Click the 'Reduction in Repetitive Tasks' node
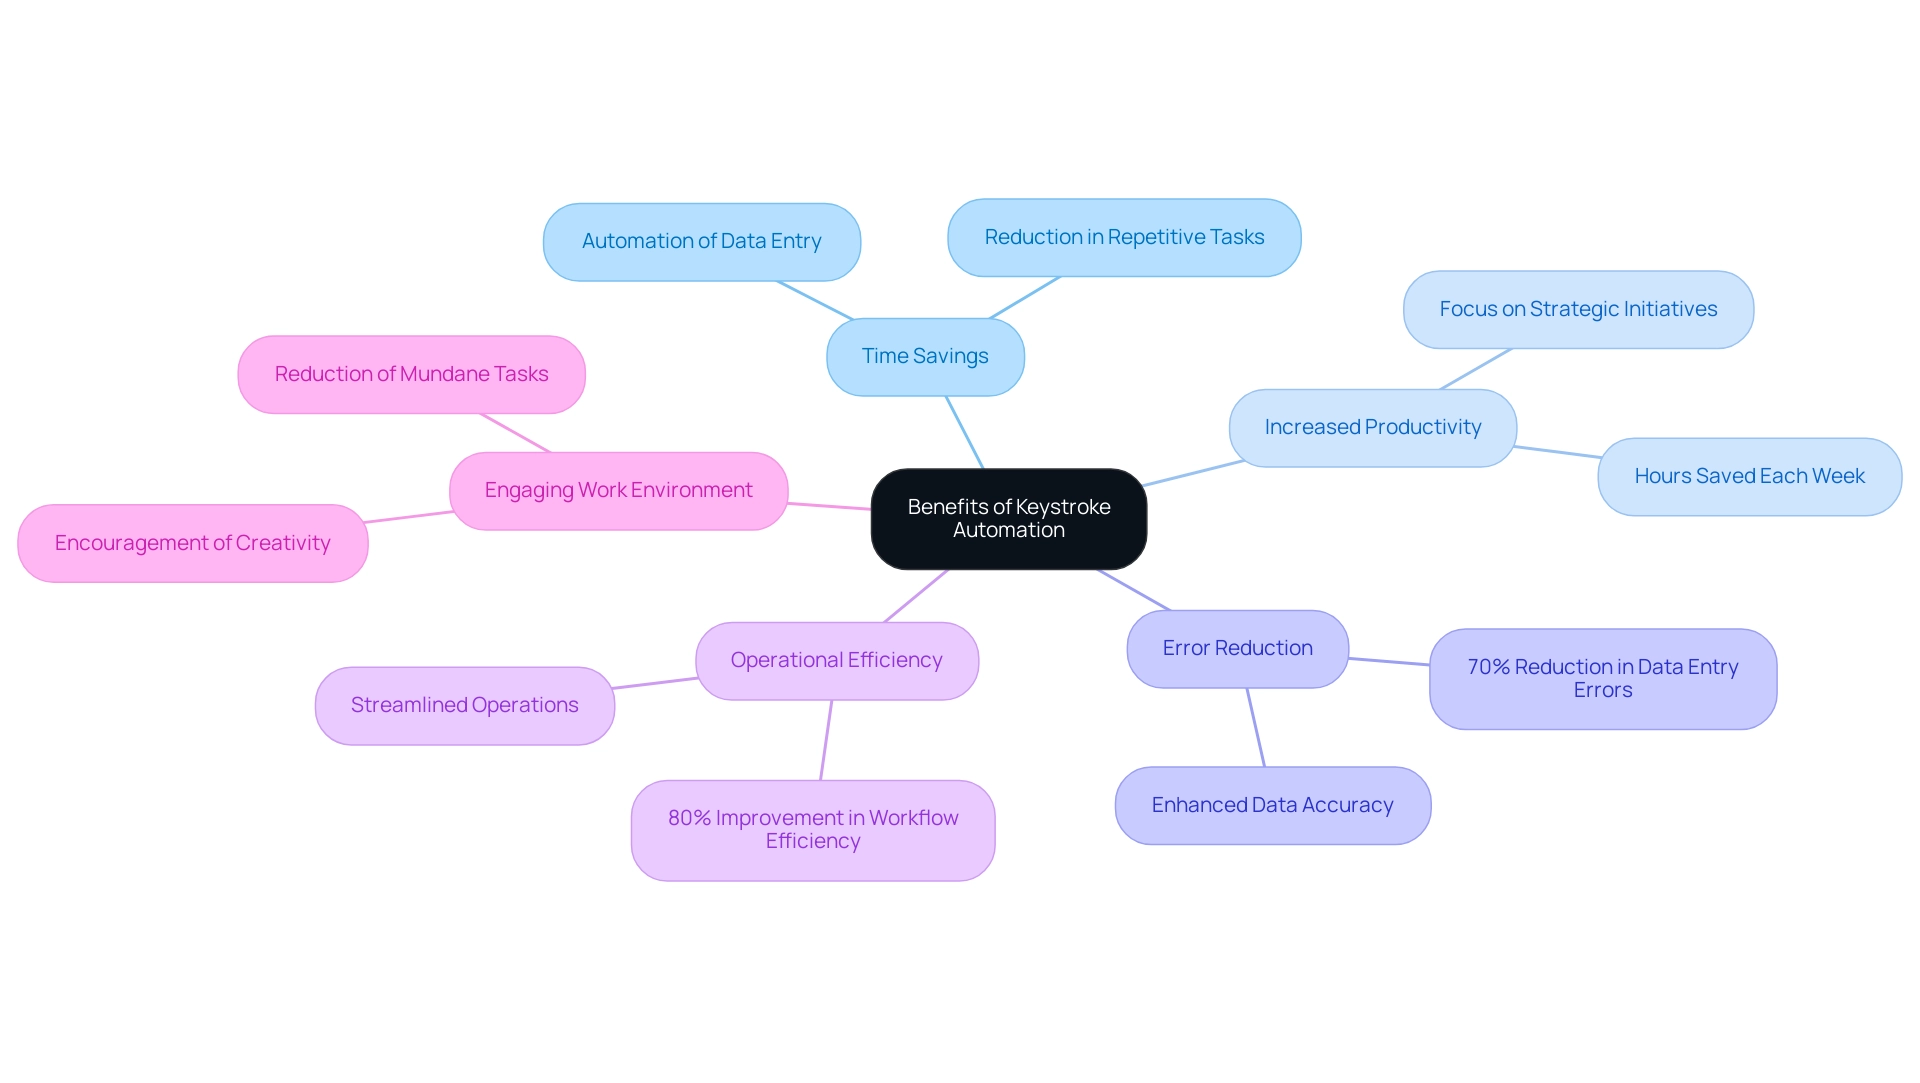 (1125, 236)
